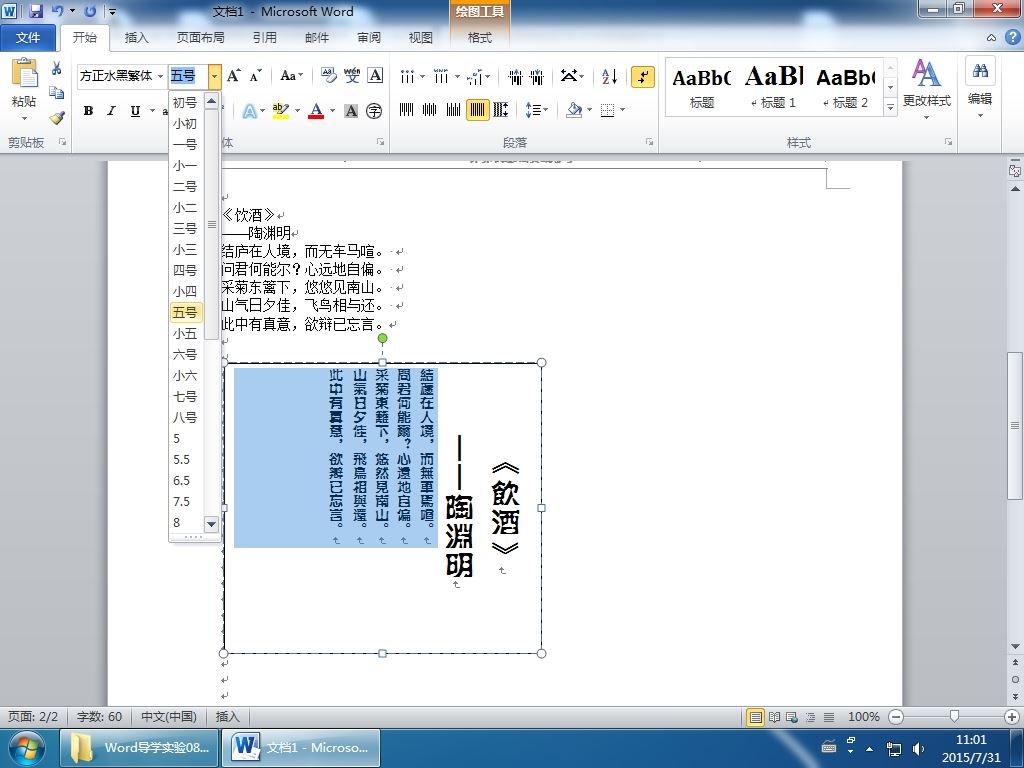The image size is (1024, 768).
Task: Open the font name dropdown
Action: (161, 76)
